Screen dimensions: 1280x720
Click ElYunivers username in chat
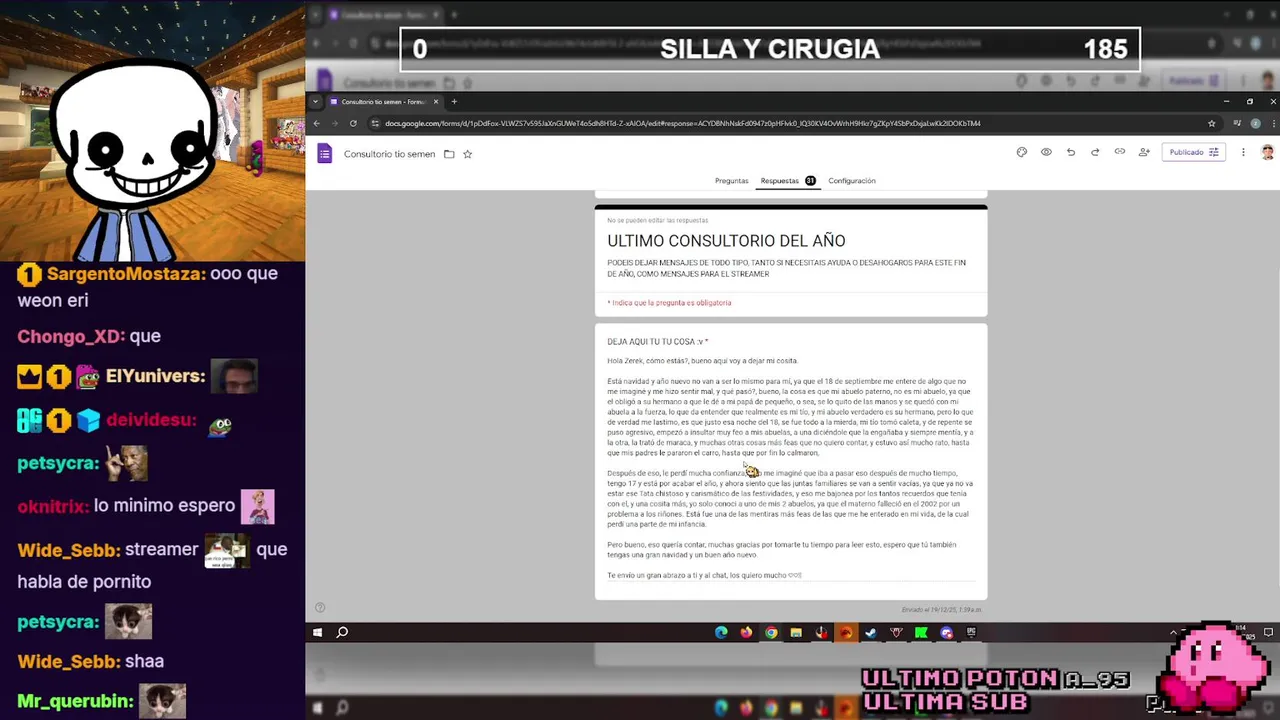coord(154,377)
